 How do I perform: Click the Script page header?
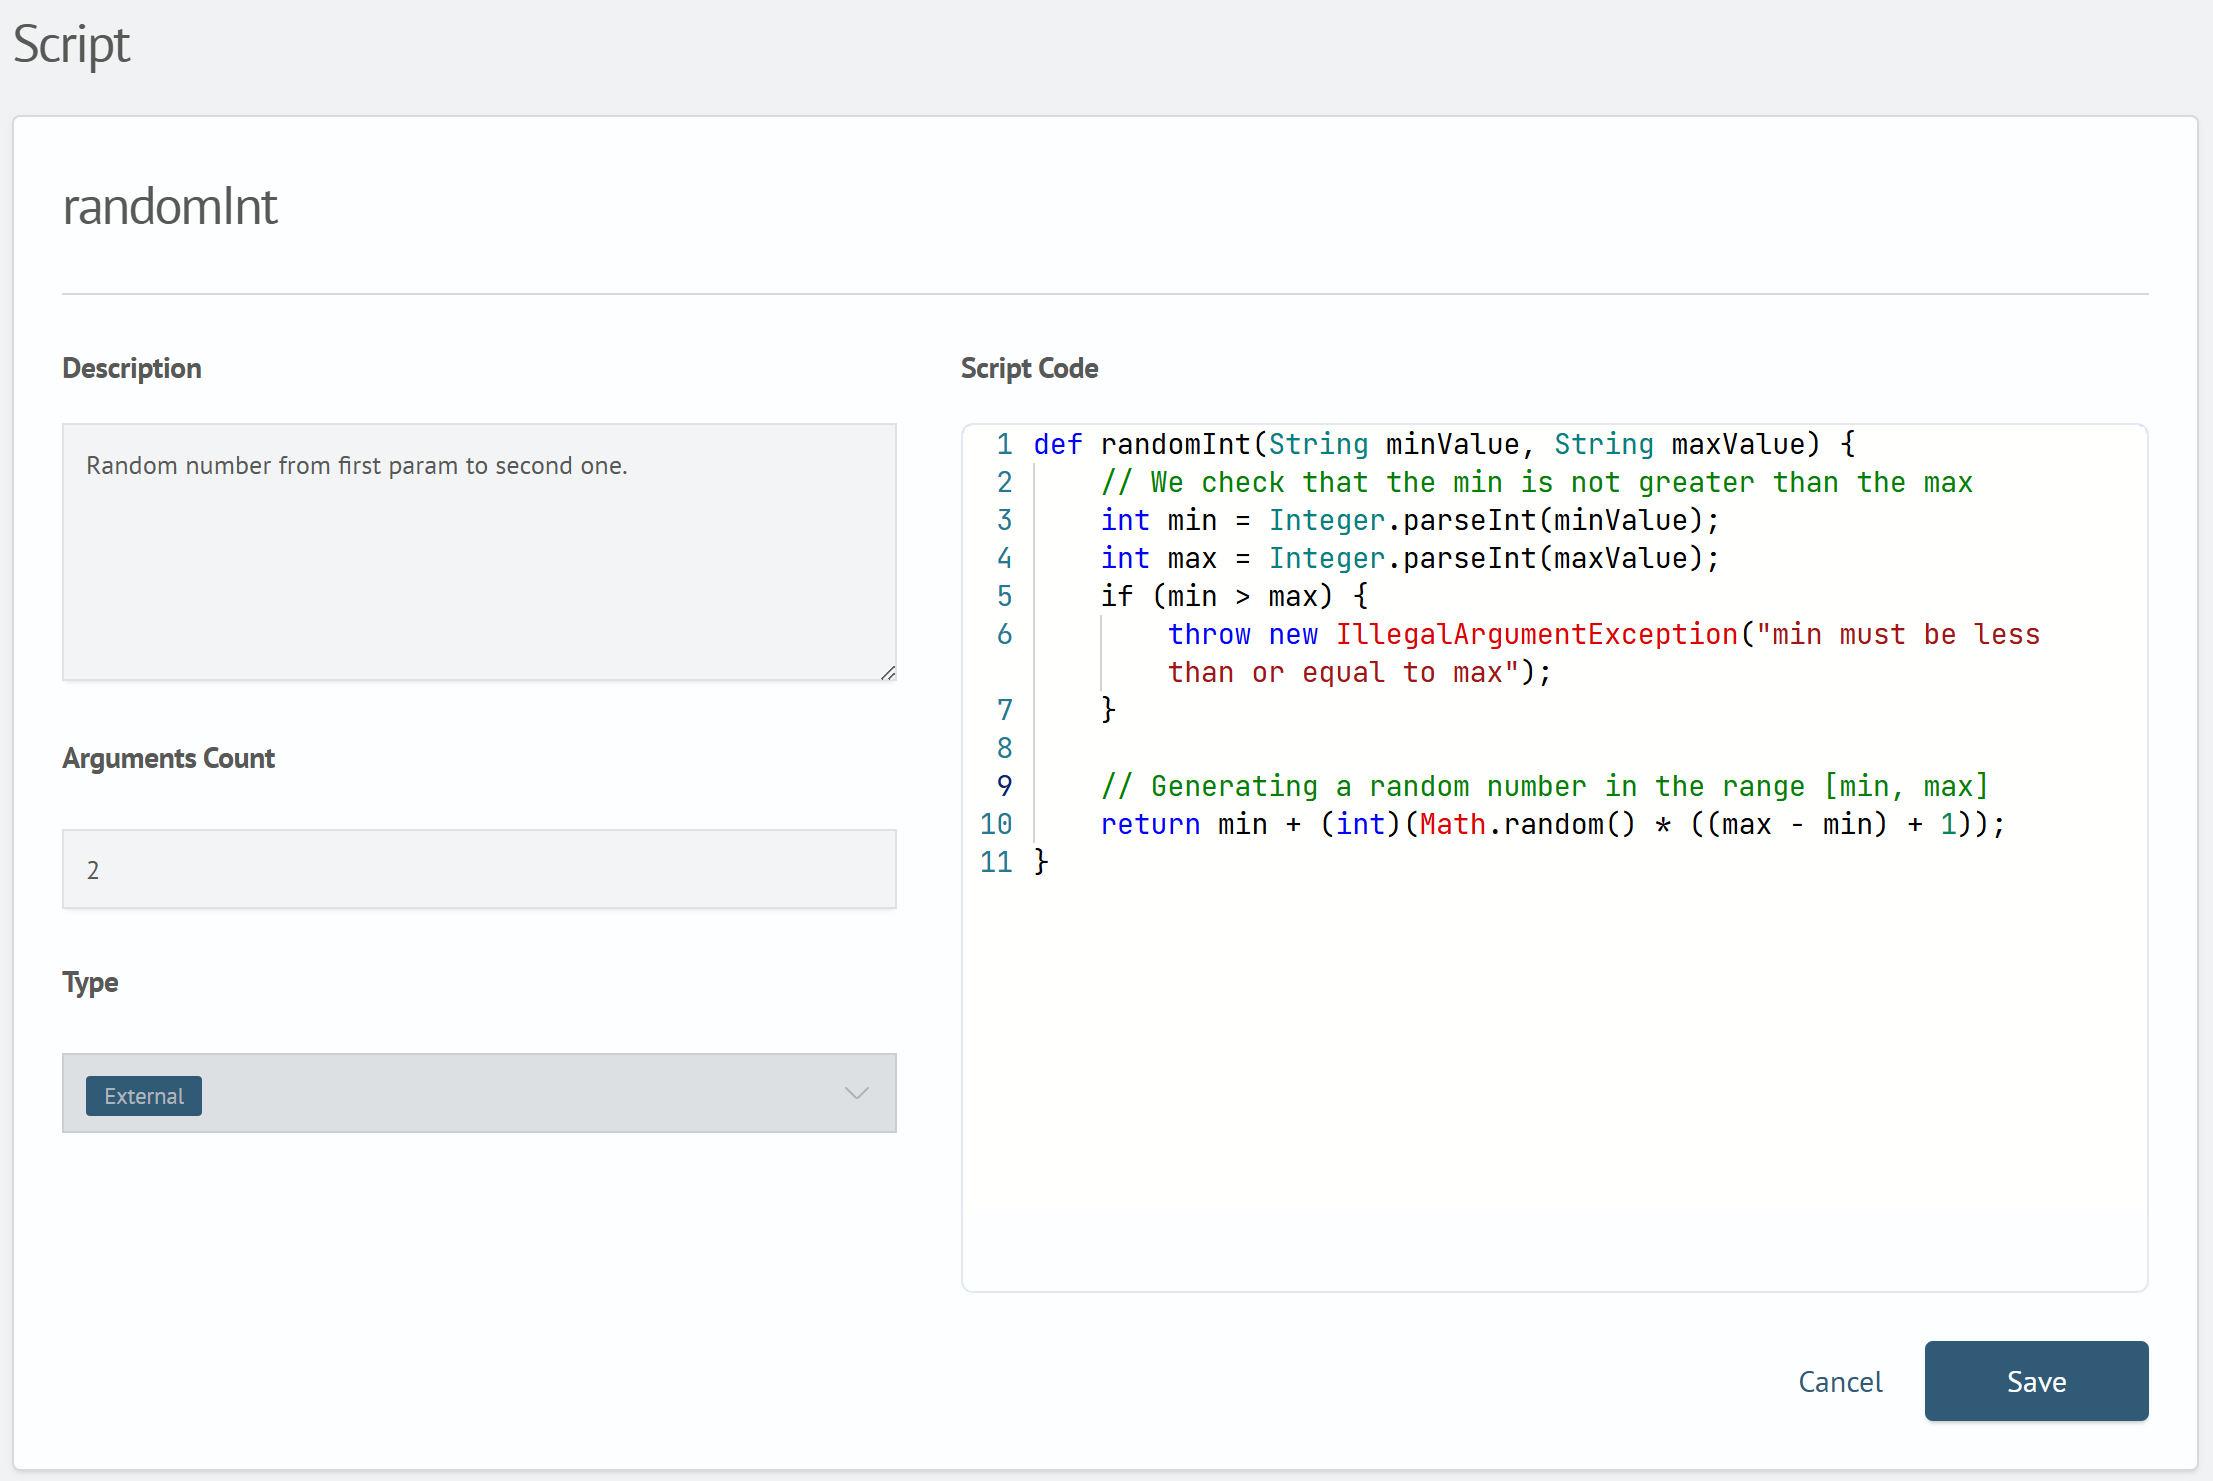[71, 44]
